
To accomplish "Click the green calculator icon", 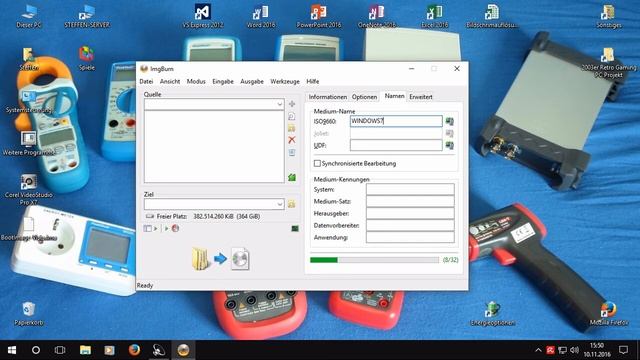I will (x=292, y=177).
